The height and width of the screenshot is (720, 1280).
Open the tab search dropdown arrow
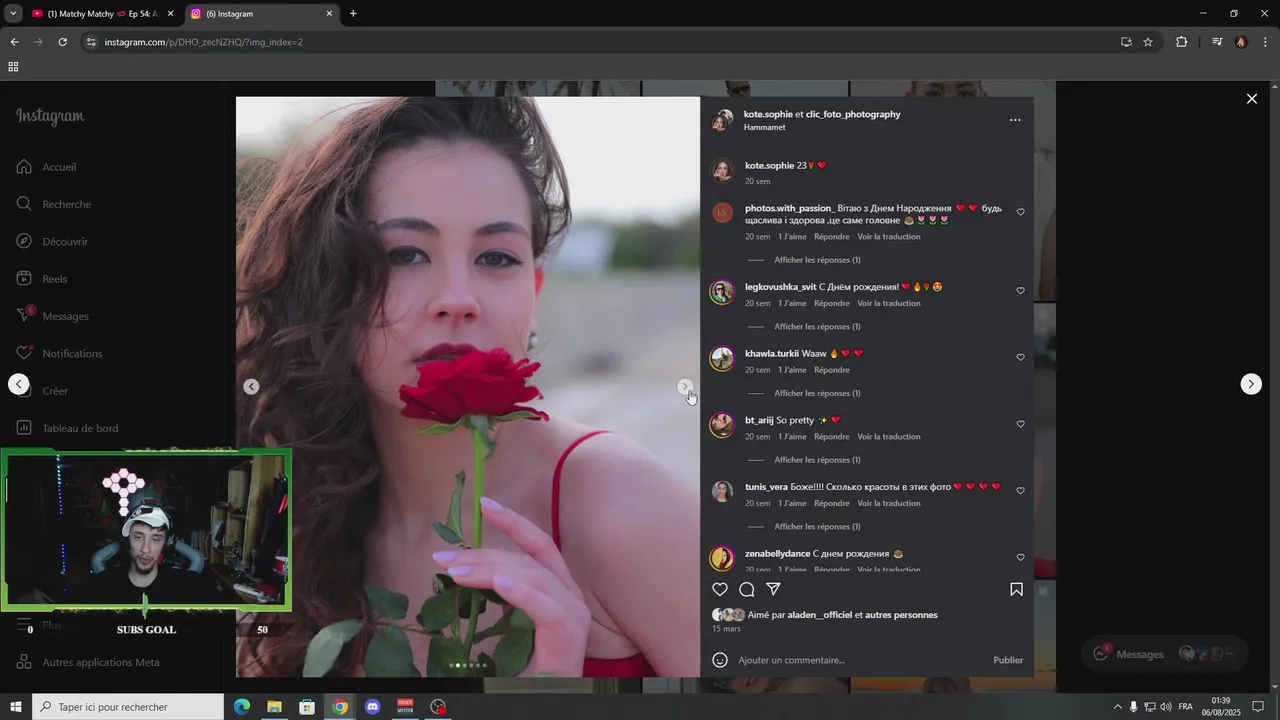pyautogui.click(x=12, y=14)
